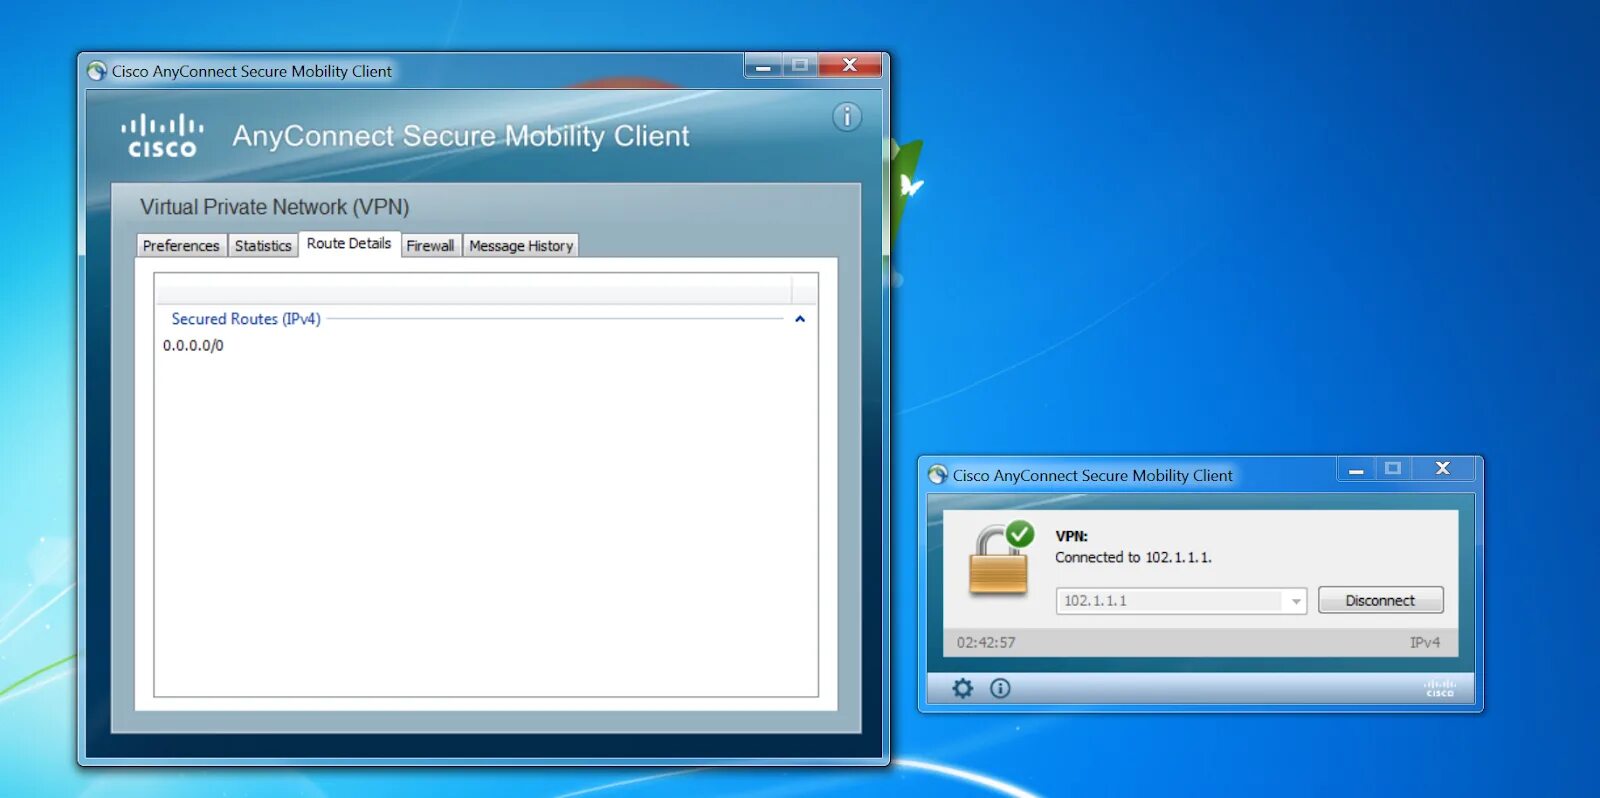Close the VPN details window
The width and height of the screenshot is (1600, 798).
tap(850, 65)
